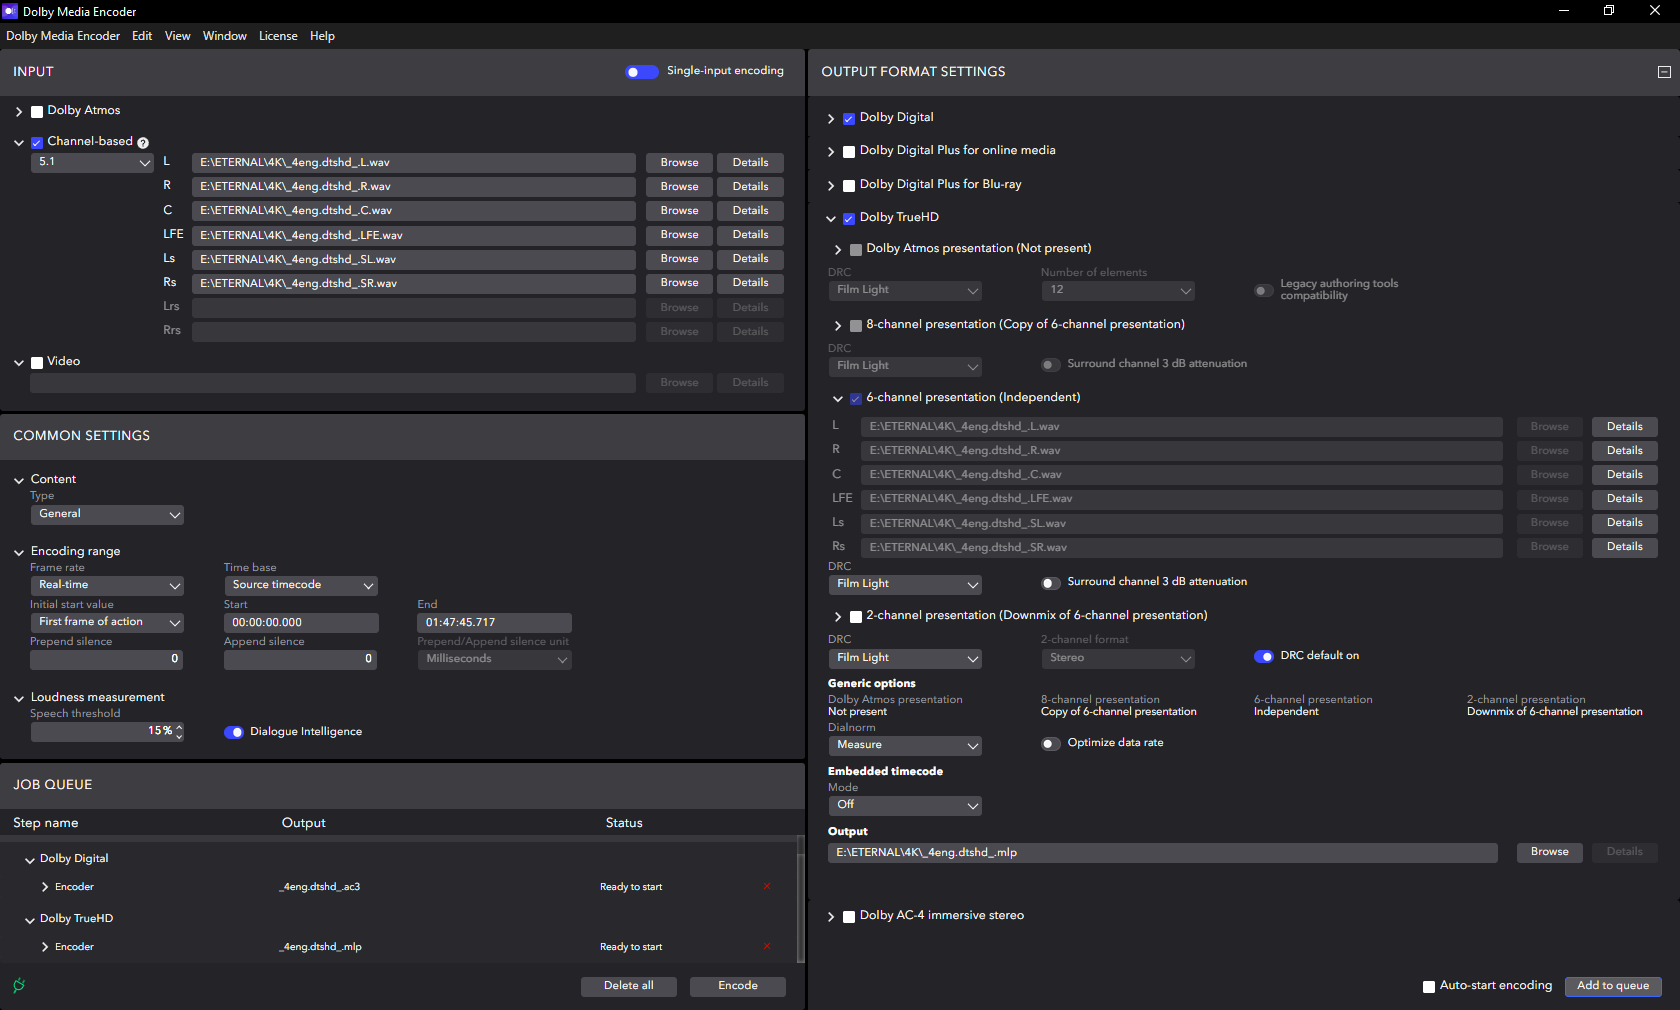Enable the Auto-start encoding checkbox

(1429, 987)
